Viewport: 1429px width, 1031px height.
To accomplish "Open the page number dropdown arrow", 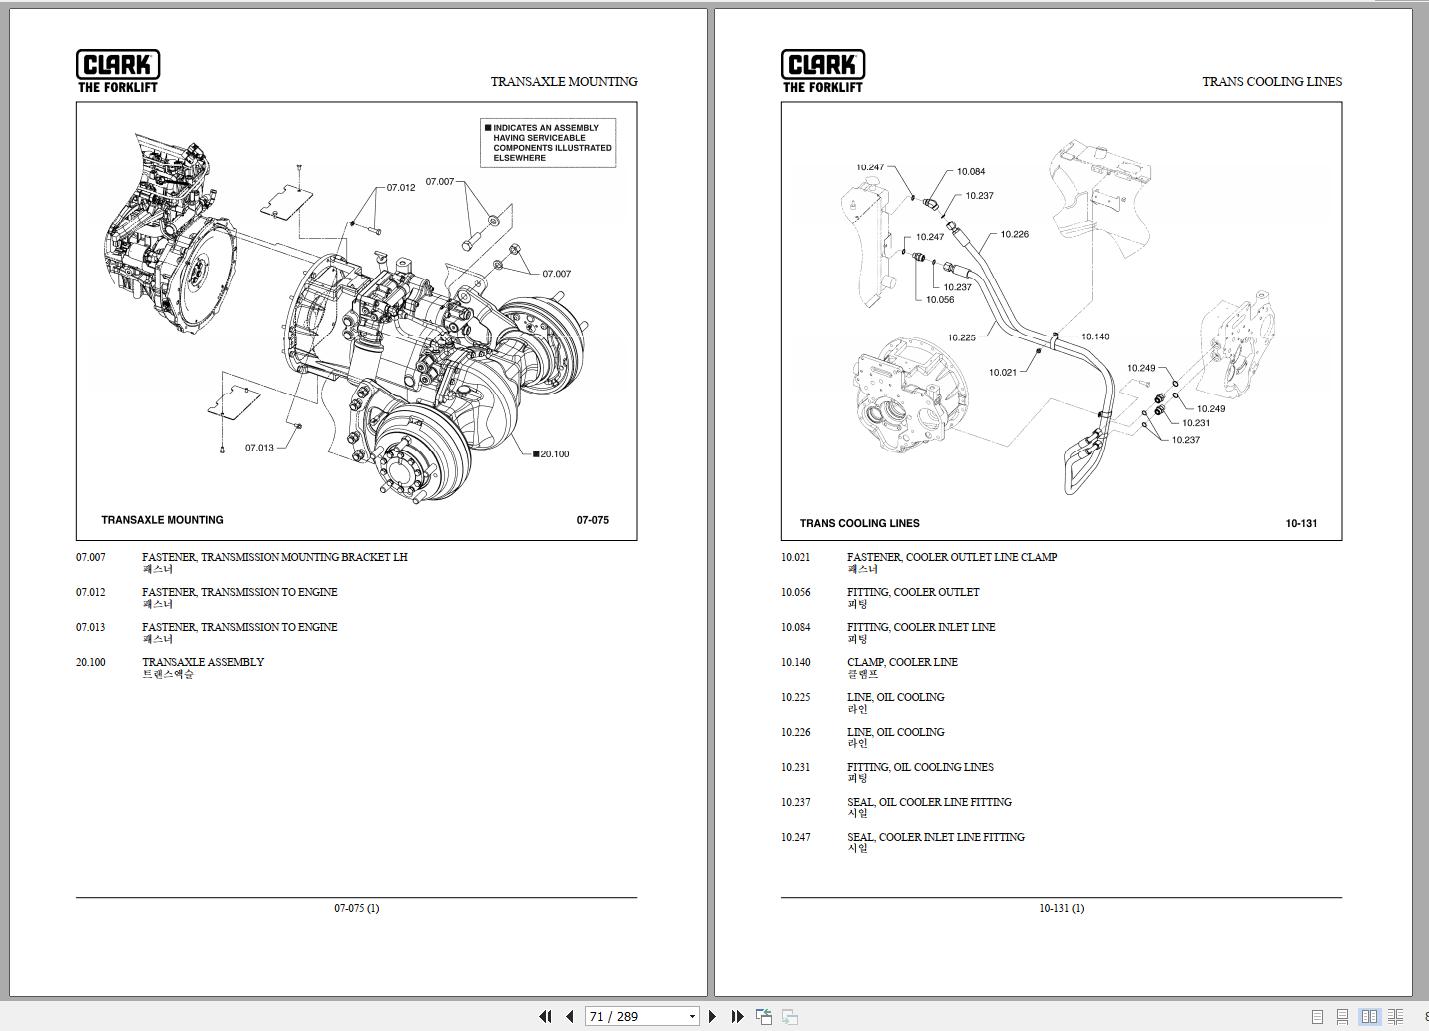I will (x=692, y=1016).
